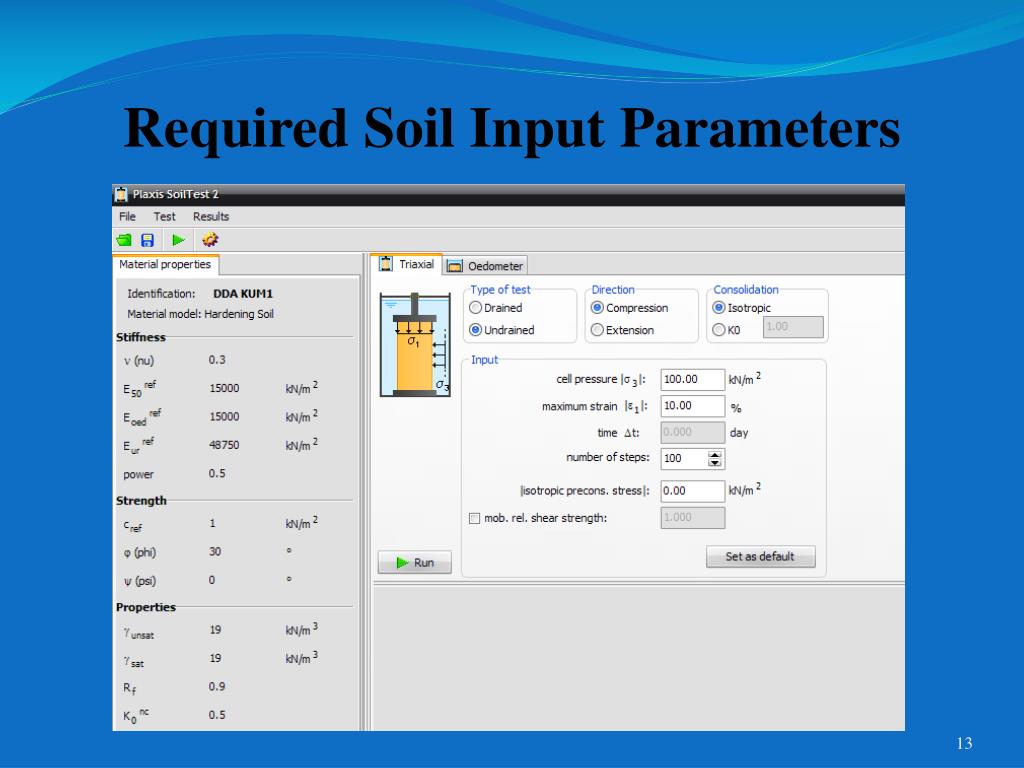Screen dimensions: 1024x768
Task: Click the blue save disk icon
Action: point(148,240)
